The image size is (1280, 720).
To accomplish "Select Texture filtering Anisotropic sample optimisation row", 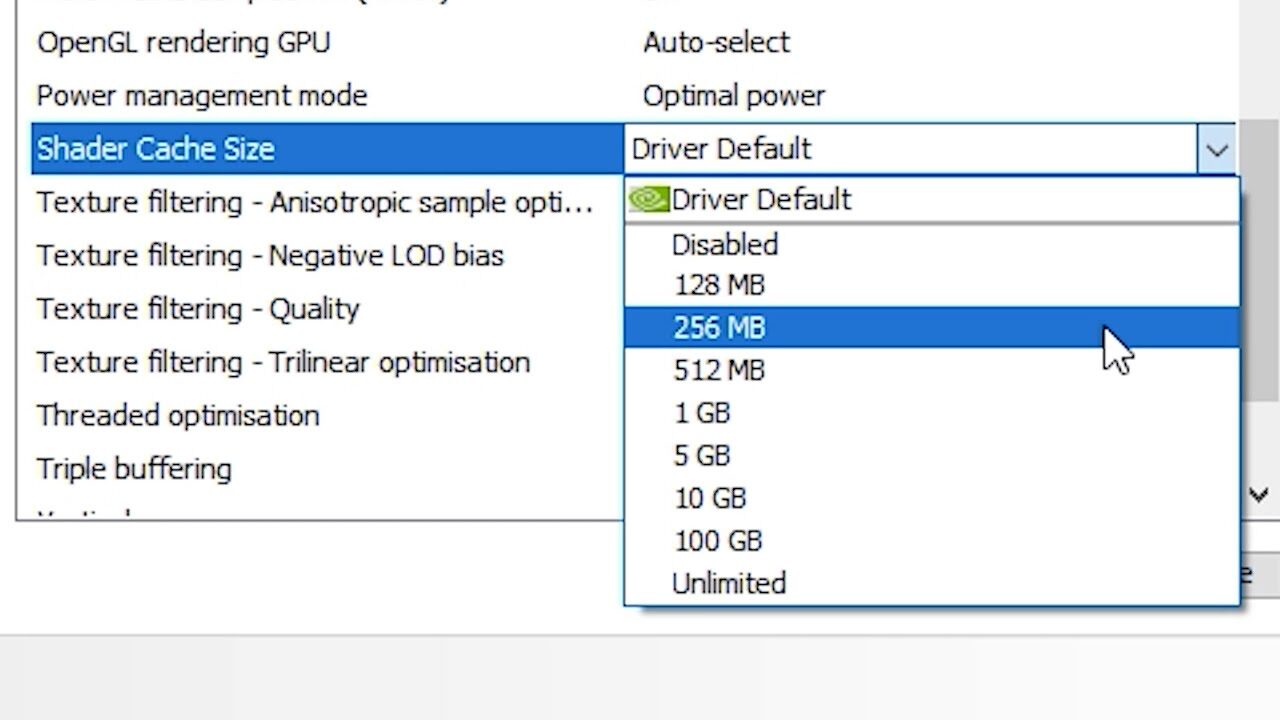I will point(314,202).
